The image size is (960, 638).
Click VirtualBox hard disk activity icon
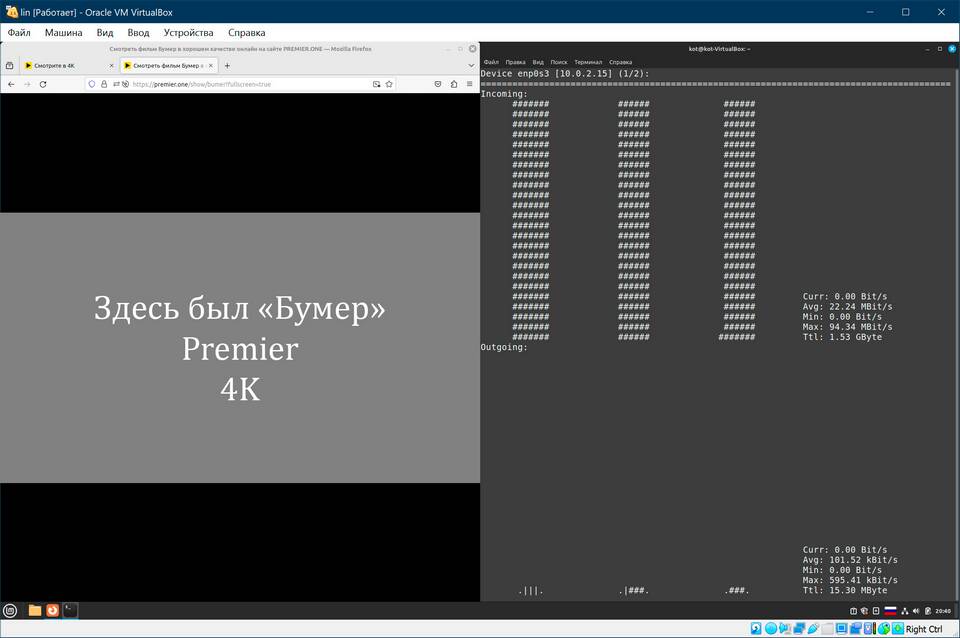click(756, 629)
